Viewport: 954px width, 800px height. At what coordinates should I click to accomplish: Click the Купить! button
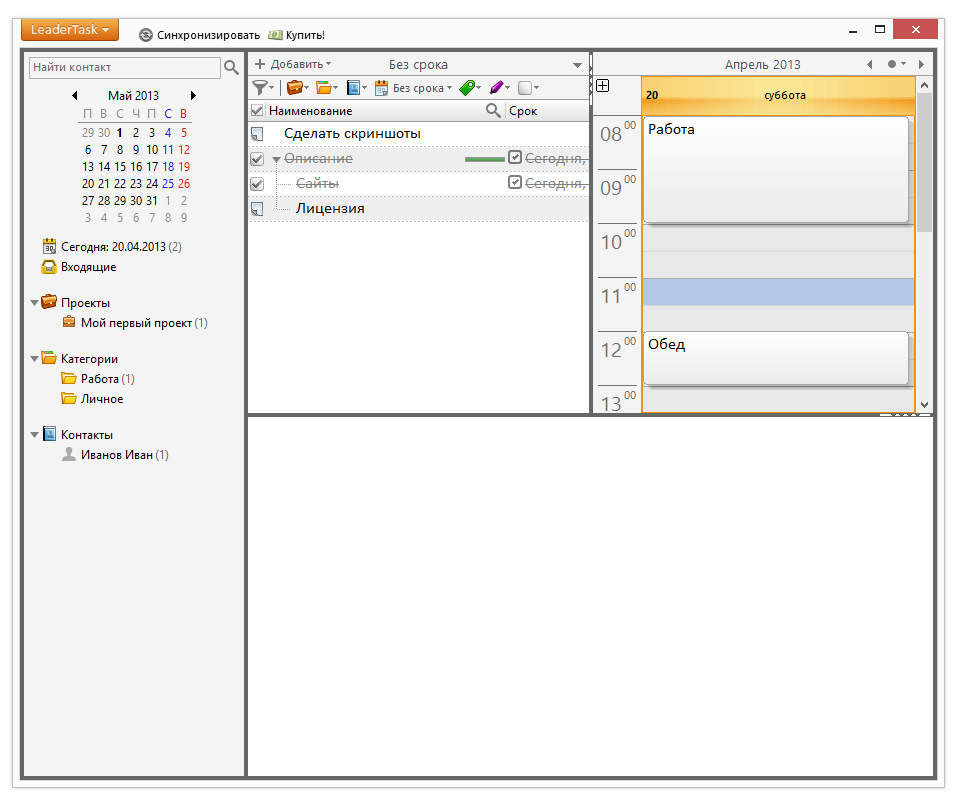point(297,35)
